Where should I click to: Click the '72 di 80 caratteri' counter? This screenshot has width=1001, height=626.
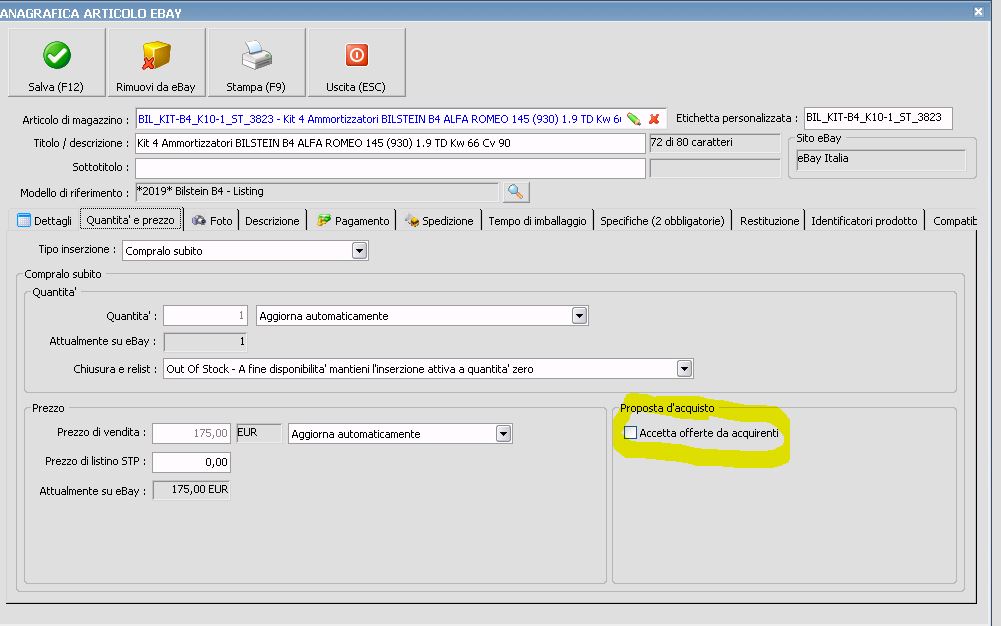(x=714, y=142)
